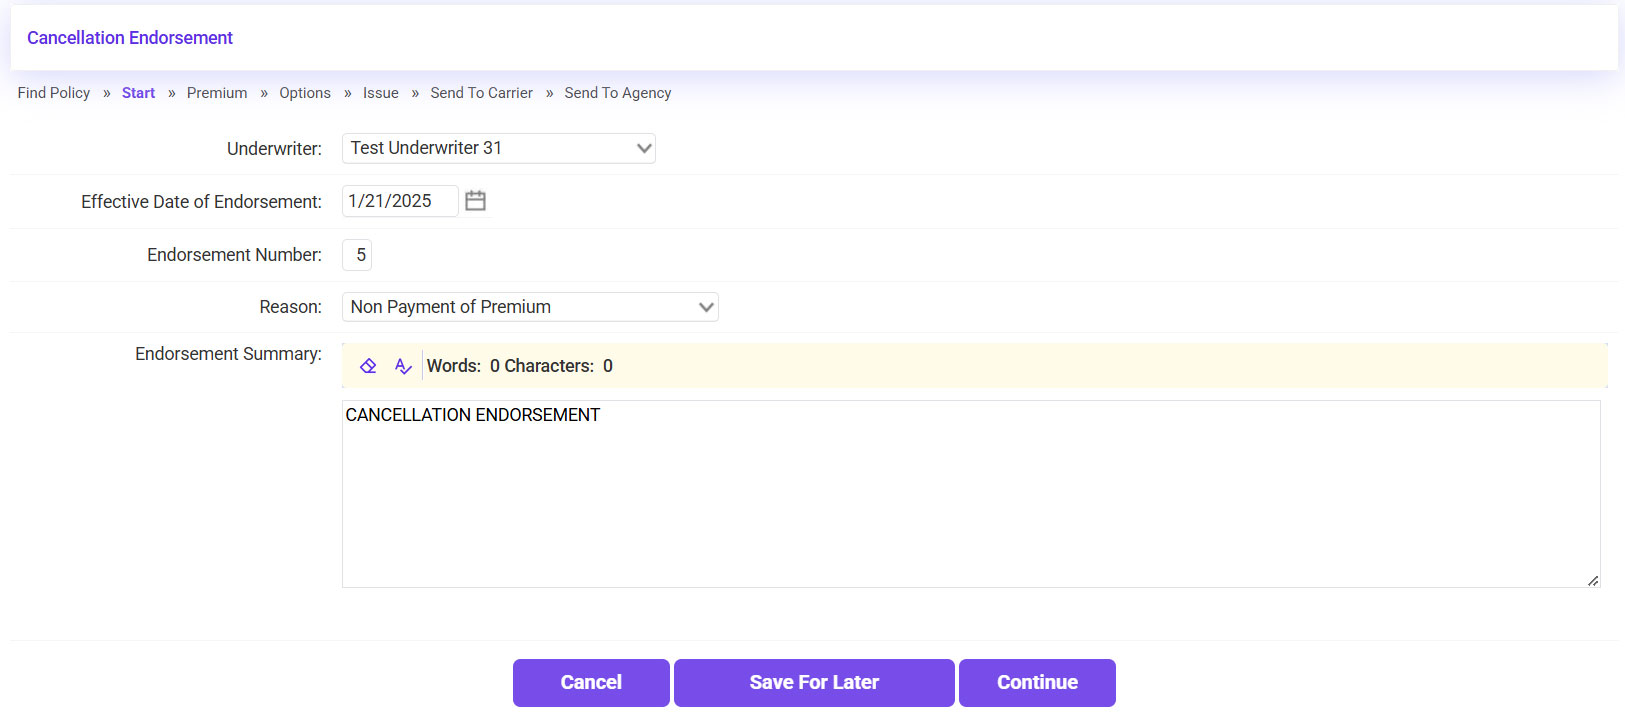Viewport: 1625px width, 712px height.
Task: Click Save For Later button
Action: click(814, 683)
